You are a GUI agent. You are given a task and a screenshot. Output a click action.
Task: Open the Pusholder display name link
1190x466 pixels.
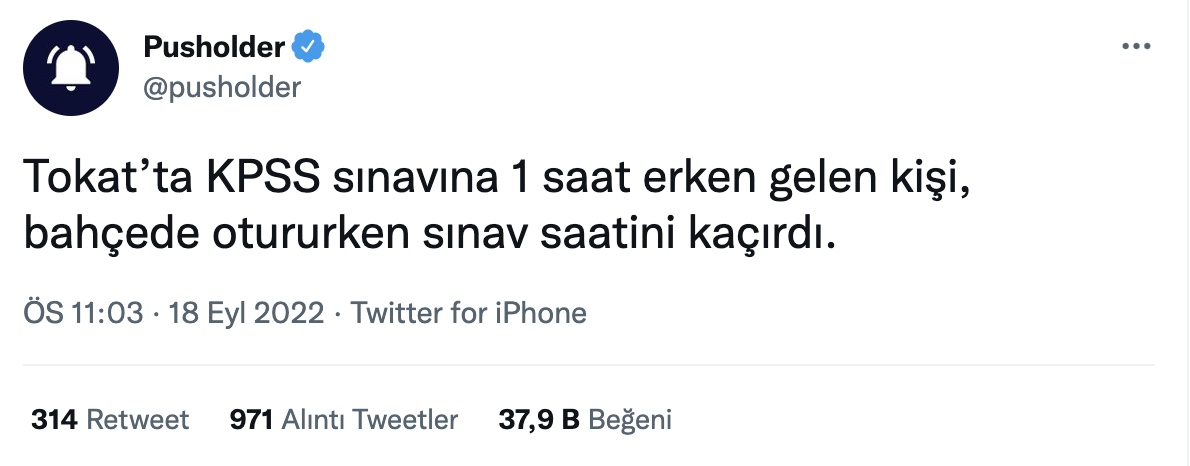tap(214, 47)
